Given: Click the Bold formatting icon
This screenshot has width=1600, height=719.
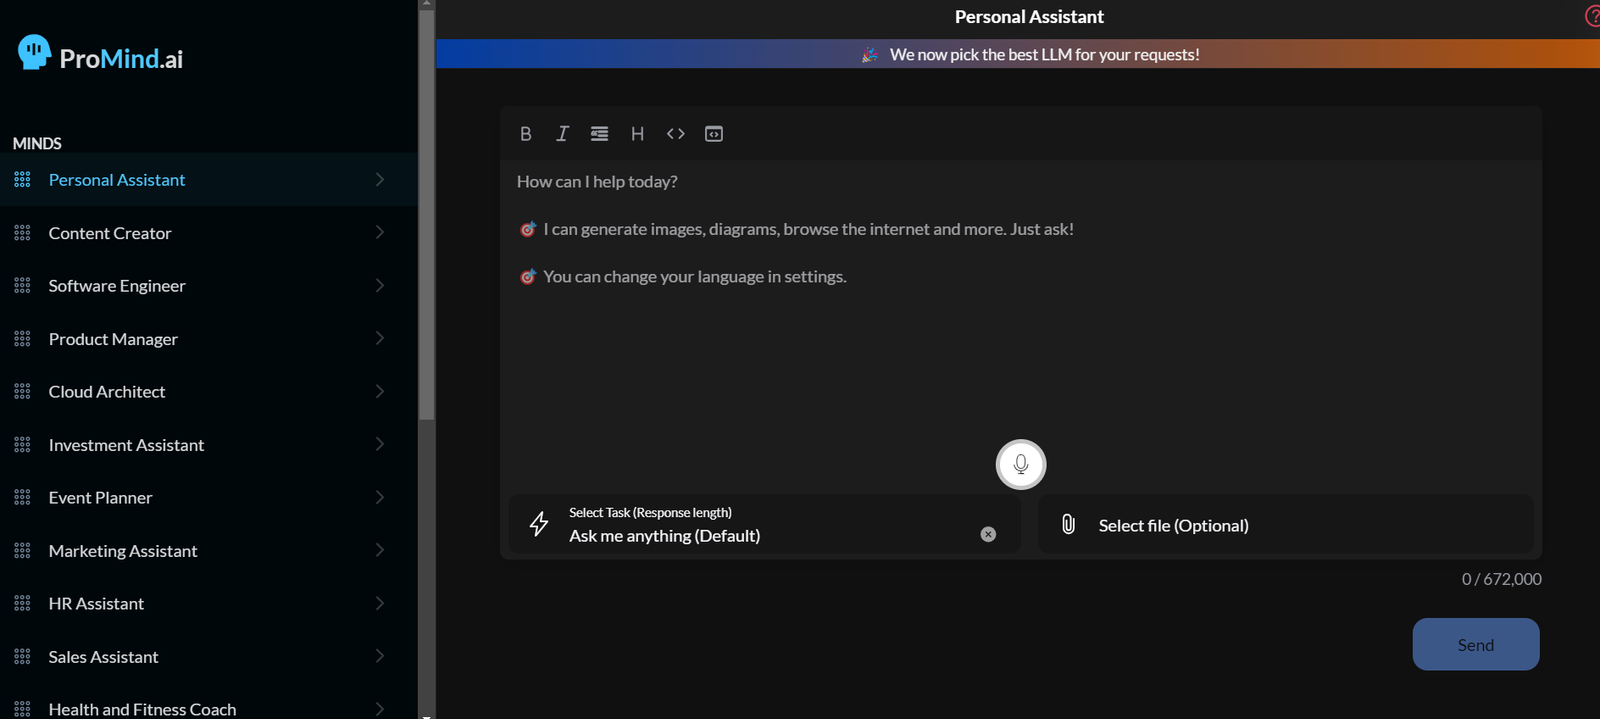Looking at the screenshot, I should (x=526, y=134).
